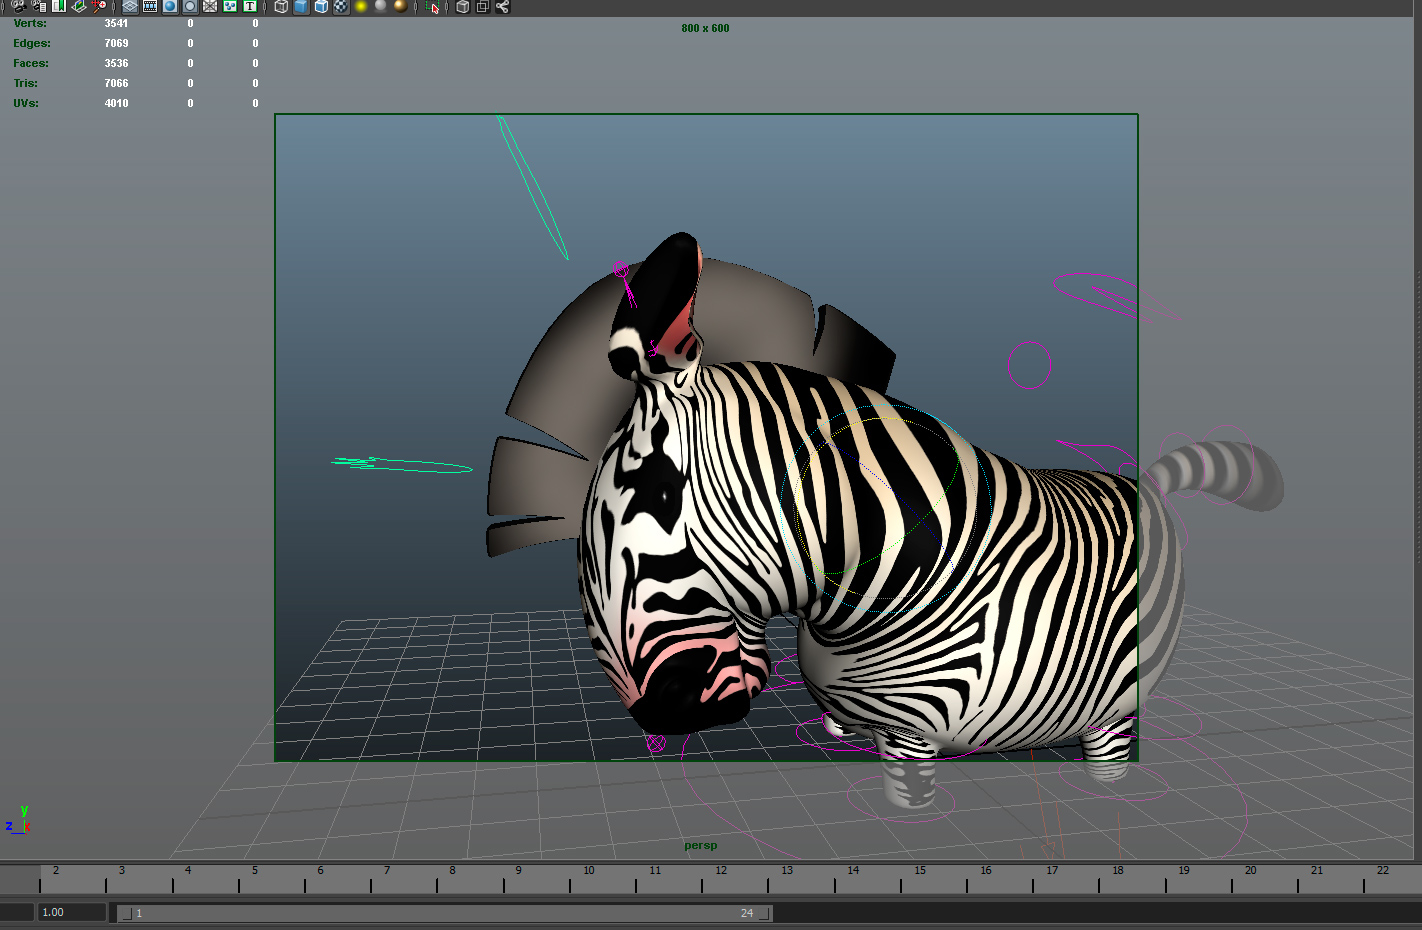
Task: Toggle the resolution gate display
Action: (169, 6)
